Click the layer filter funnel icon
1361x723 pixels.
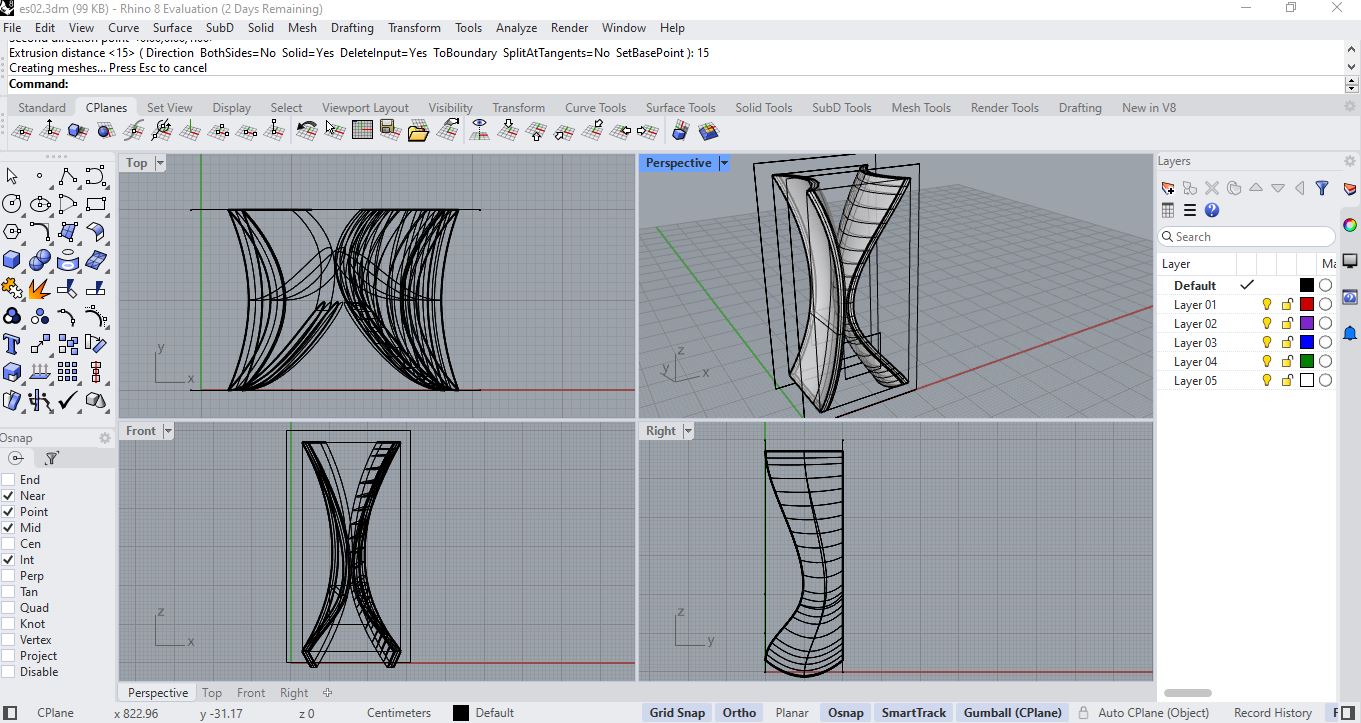tap(1321, 188)
